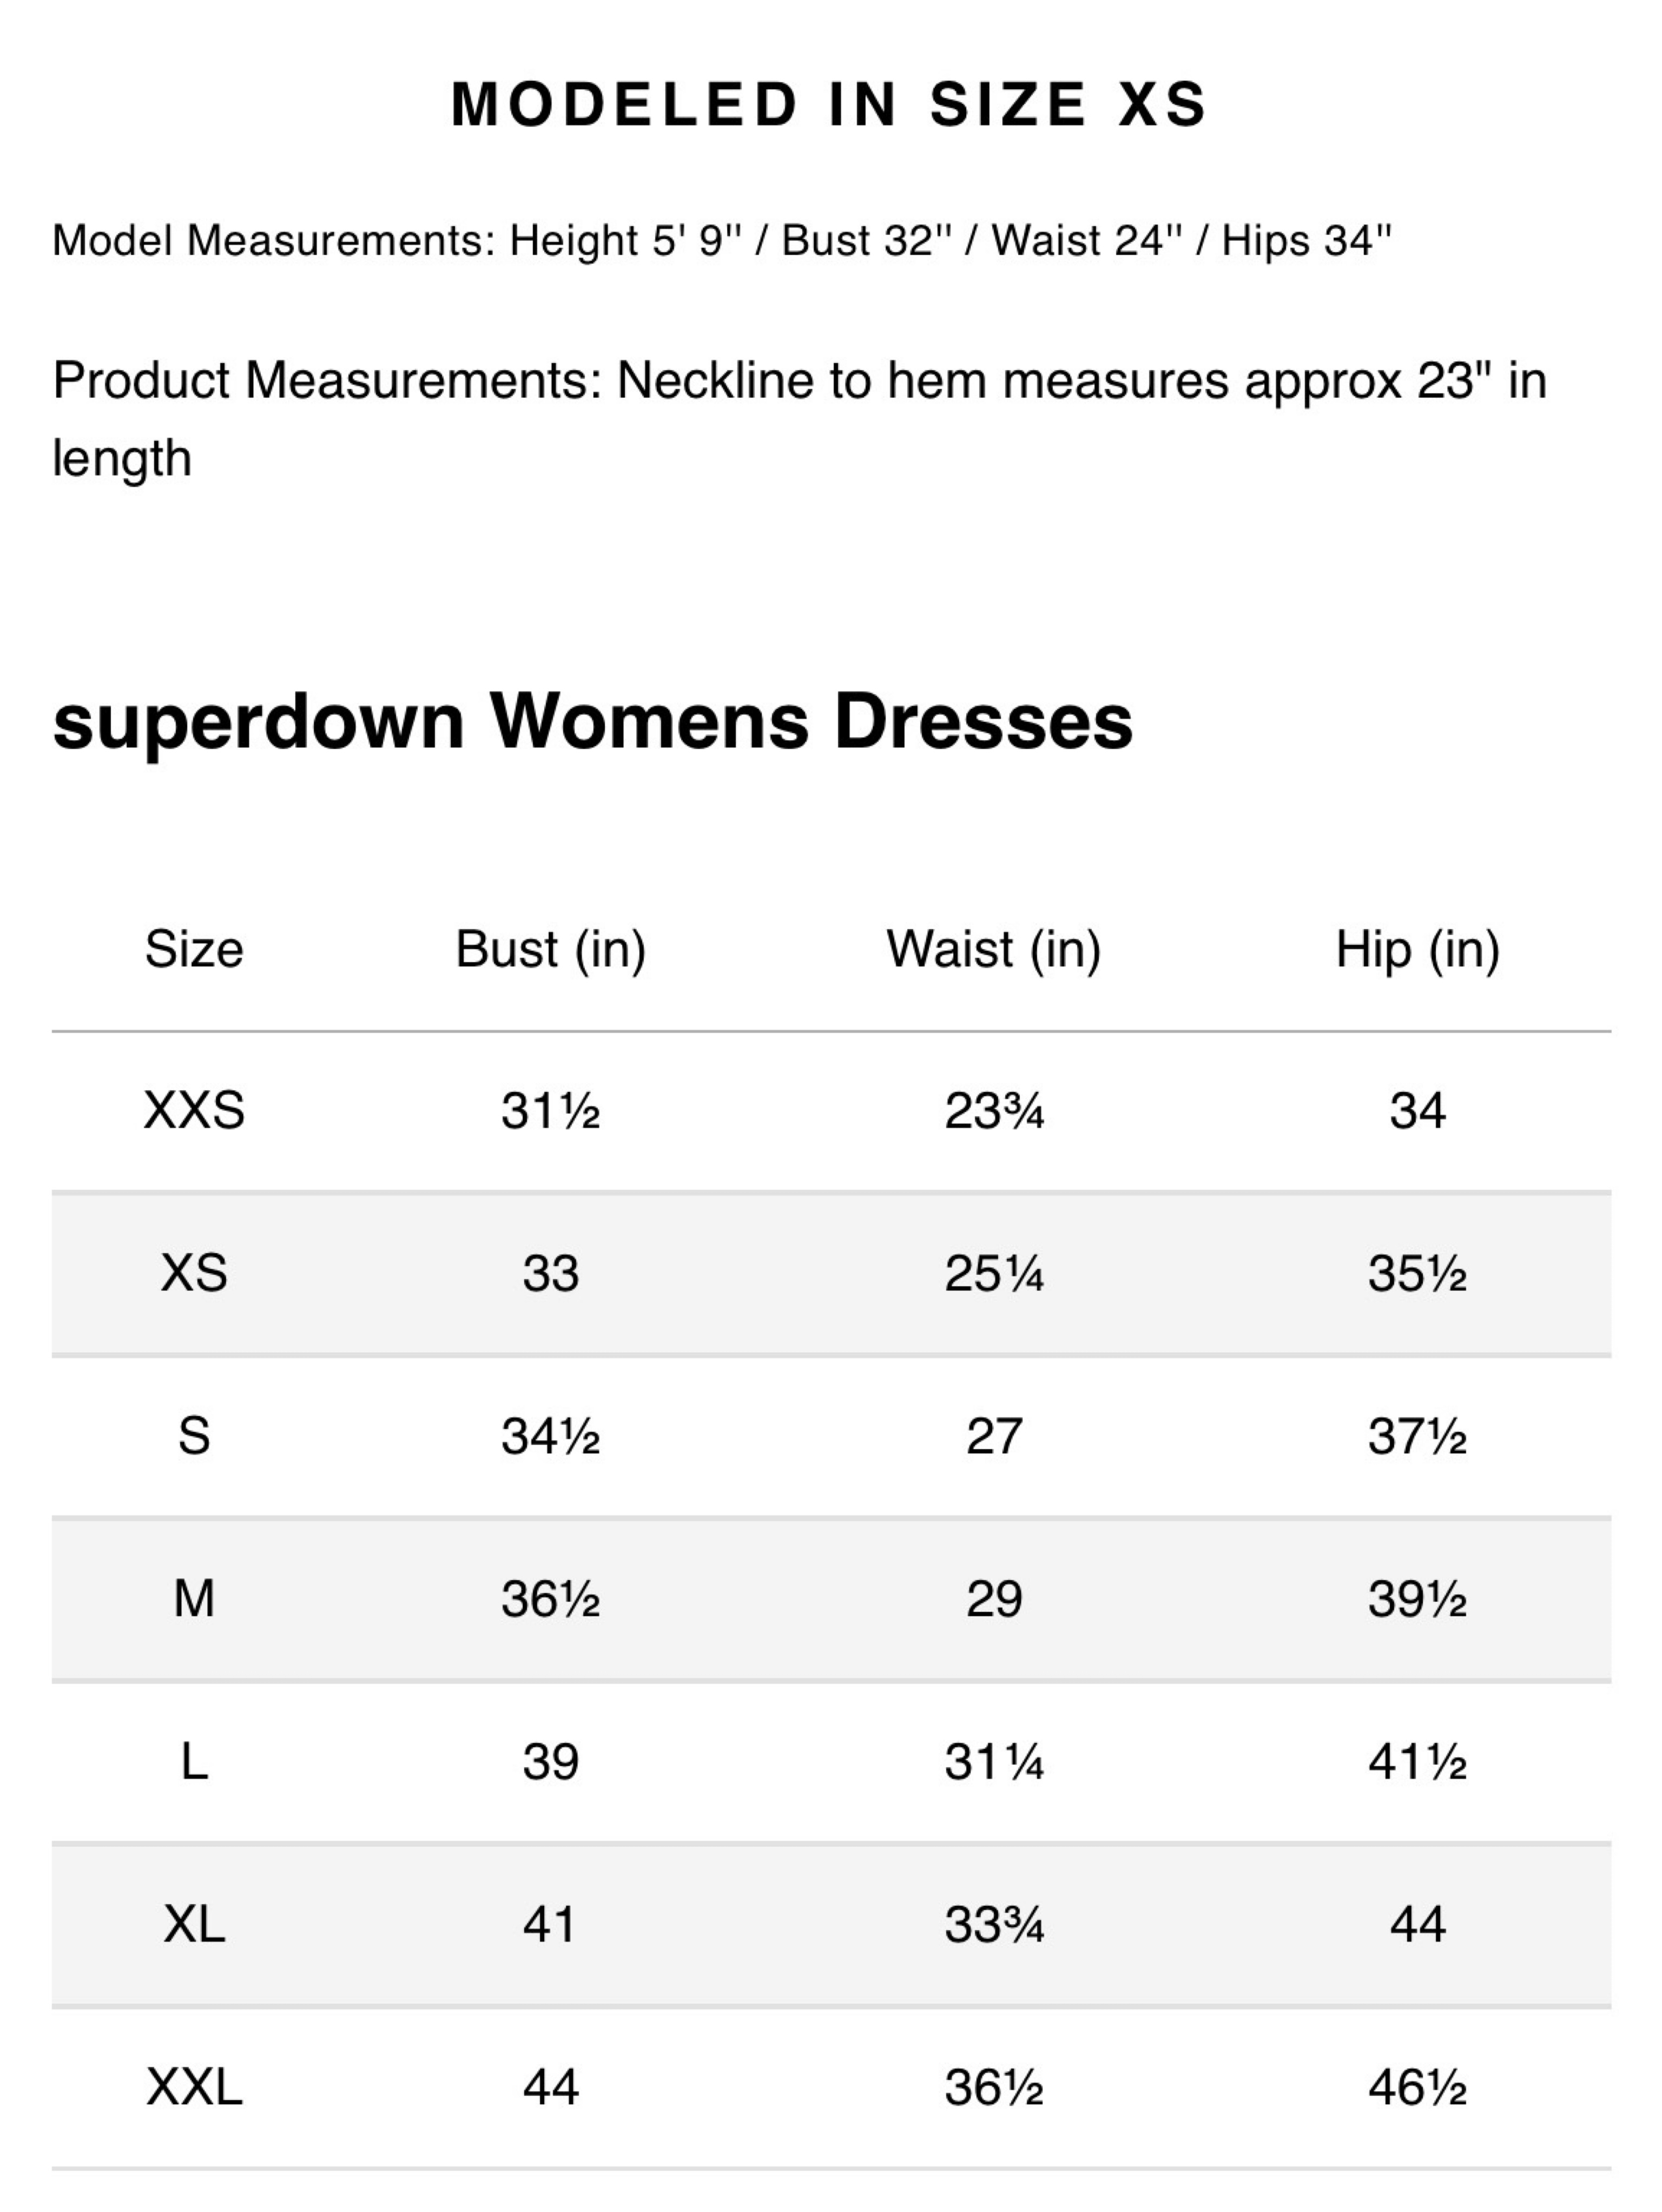1662x2212 pixels.
Task: Select the XS size row label
Action: coord(194,1274)
